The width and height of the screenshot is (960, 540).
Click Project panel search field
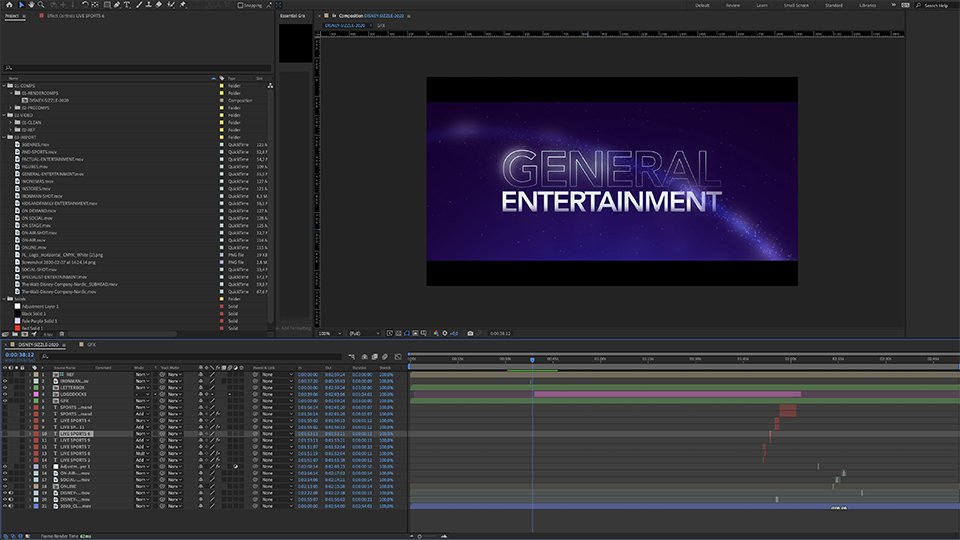point(137,68)
